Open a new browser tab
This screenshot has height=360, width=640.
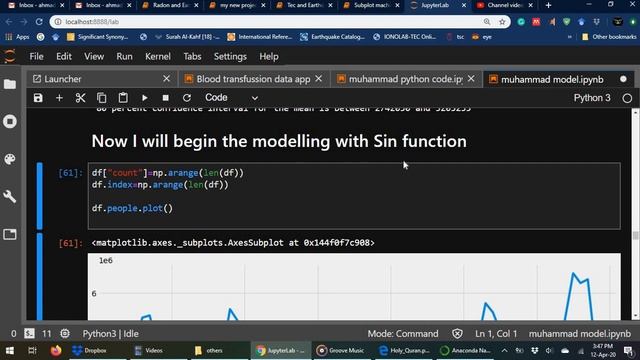(x=549, y=5)
